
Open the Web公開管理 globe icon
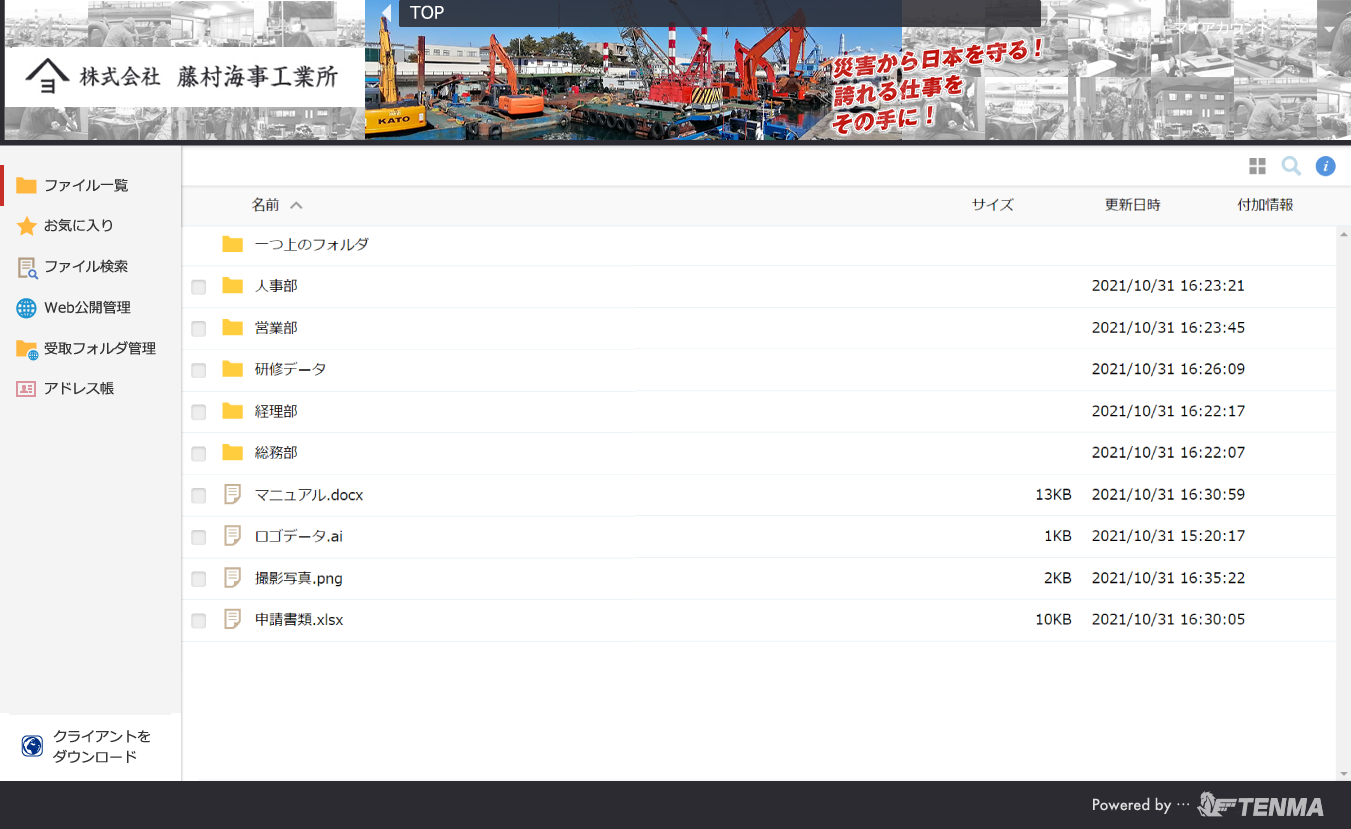click(x=26, y=308)
